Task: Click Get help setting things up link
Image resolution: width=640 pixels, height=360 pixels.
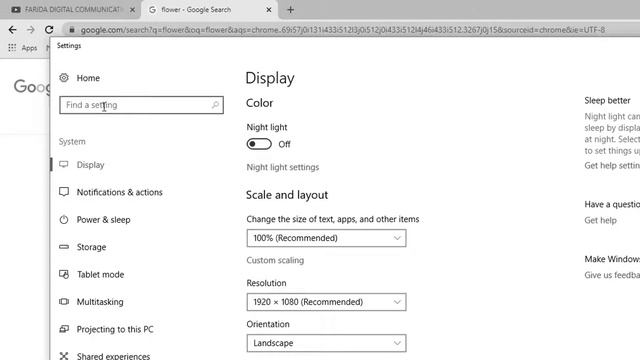Action: click(x=612, y=165)
